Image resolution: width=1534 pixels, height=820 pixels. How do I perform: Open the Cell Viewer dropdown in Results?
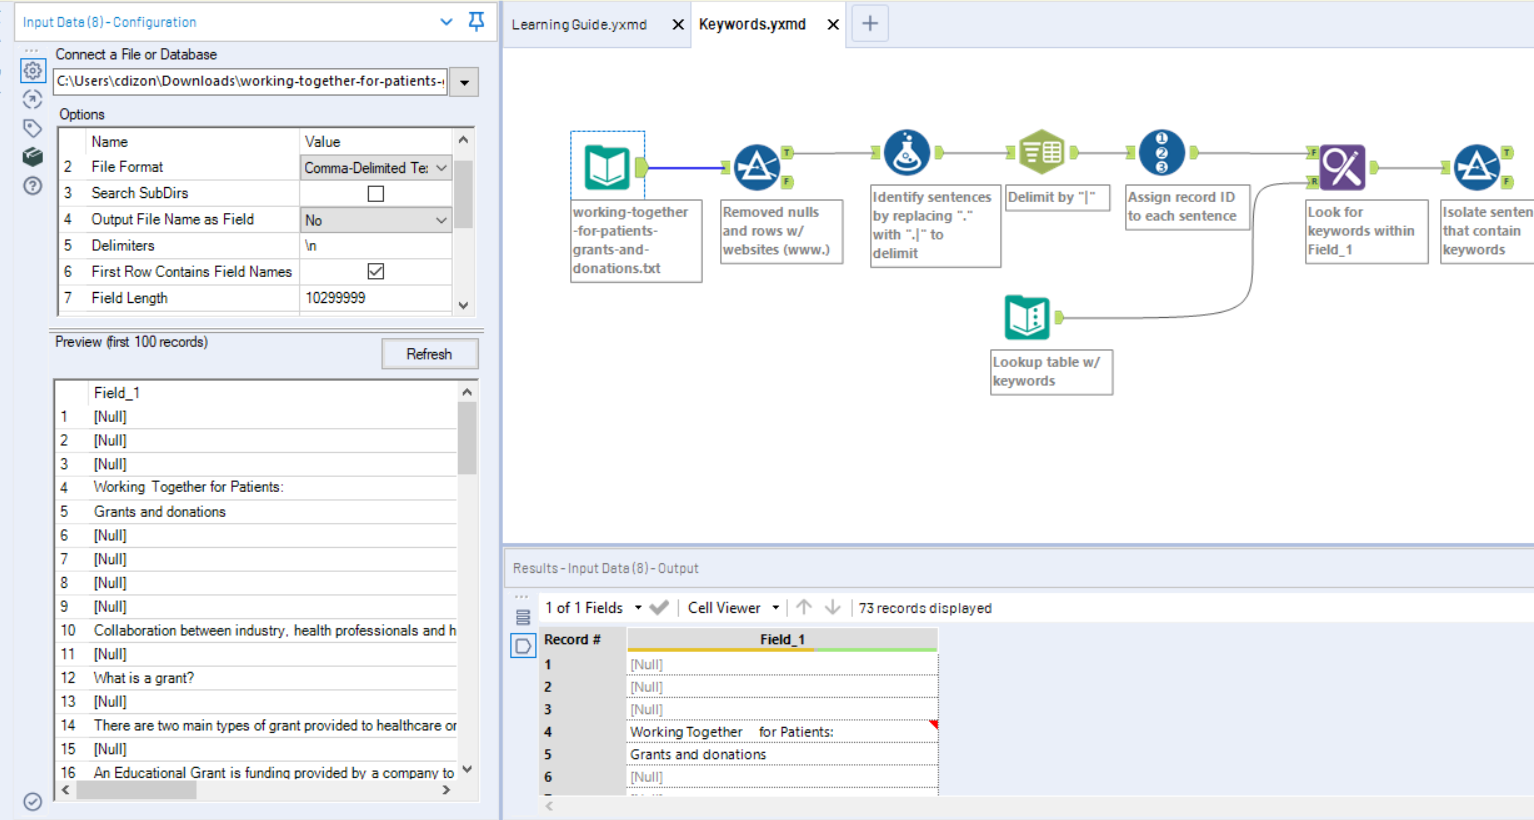click(x=776, y=607)
